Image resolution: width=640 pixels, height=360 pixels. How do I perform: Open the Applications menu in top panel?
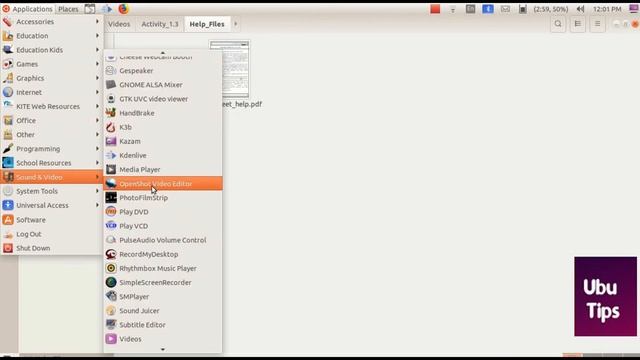(27, 9)
